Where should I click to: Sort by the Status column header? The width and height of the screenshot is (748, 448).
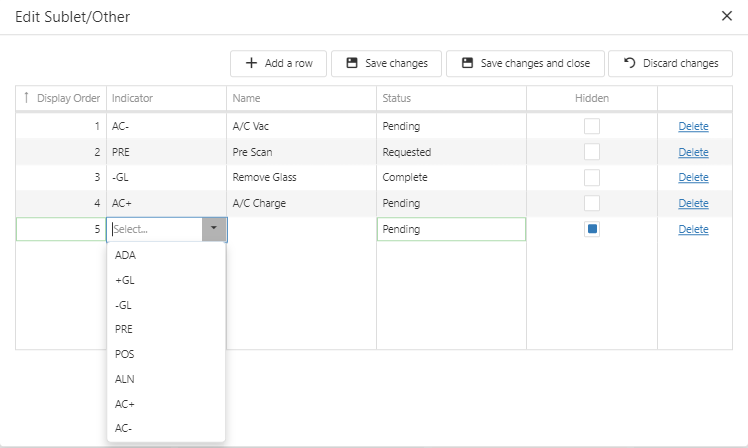397,98
